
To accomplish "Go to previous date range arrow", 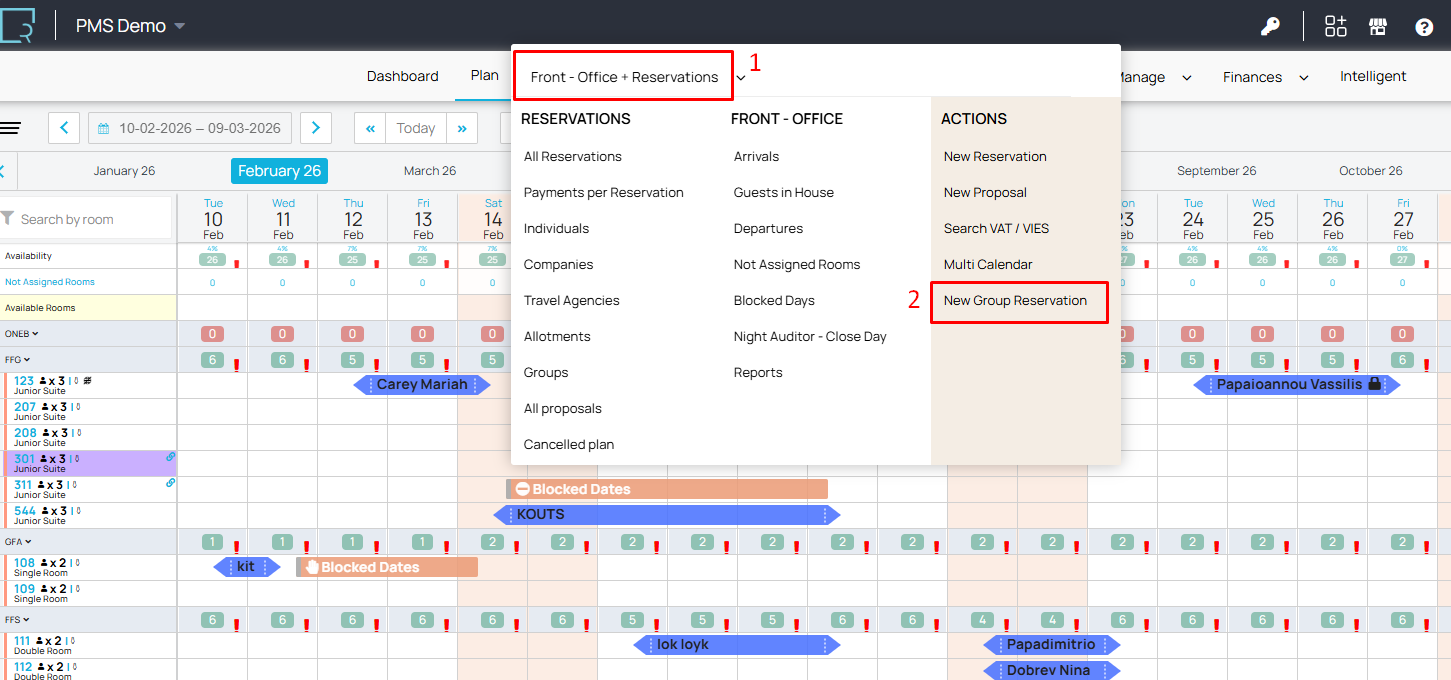I will [x=64, y=128].
